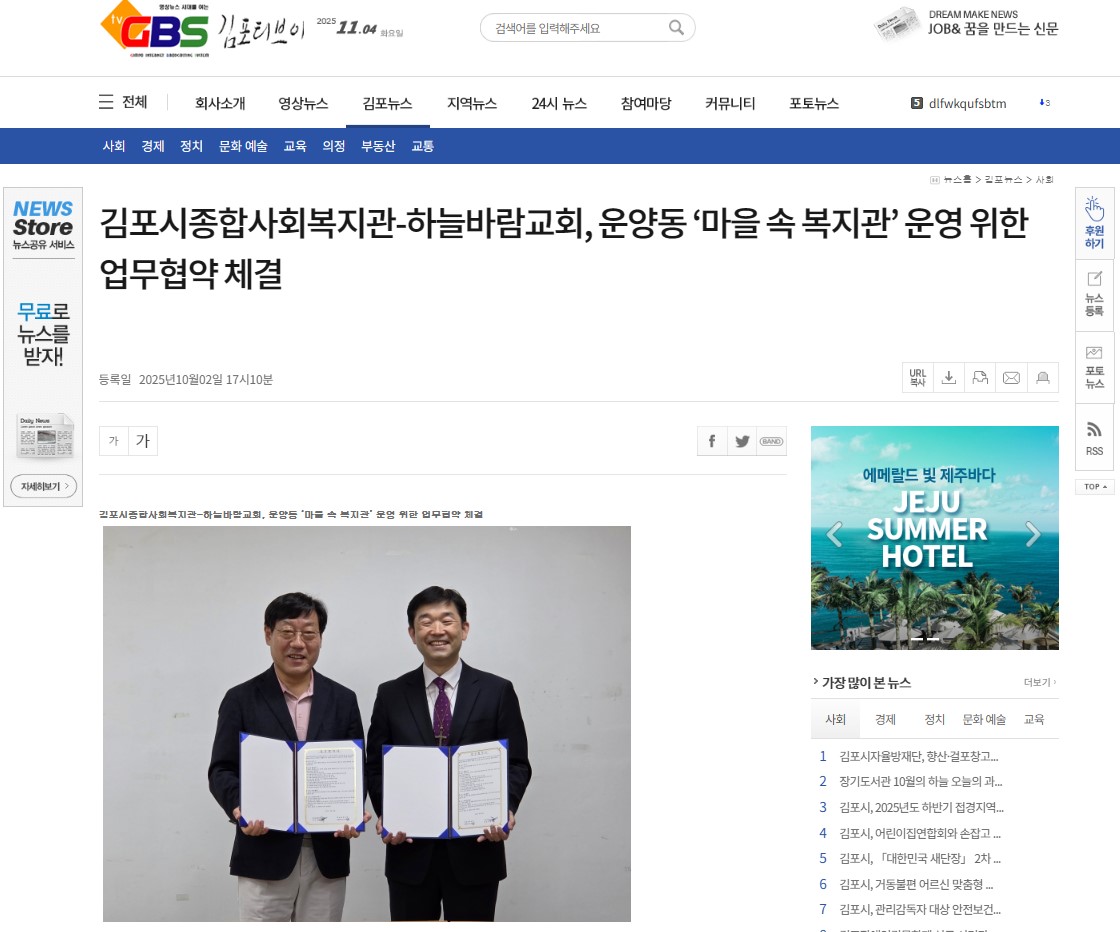Email the article via the envelope icon
Screen dimensions: 1120x932
[x=1011, y=378]
